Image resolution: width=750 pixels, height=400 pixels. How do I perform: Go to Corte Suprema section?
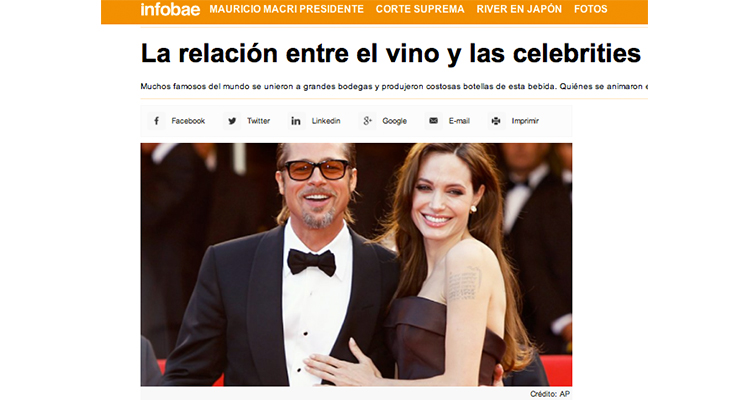point(420,9)
